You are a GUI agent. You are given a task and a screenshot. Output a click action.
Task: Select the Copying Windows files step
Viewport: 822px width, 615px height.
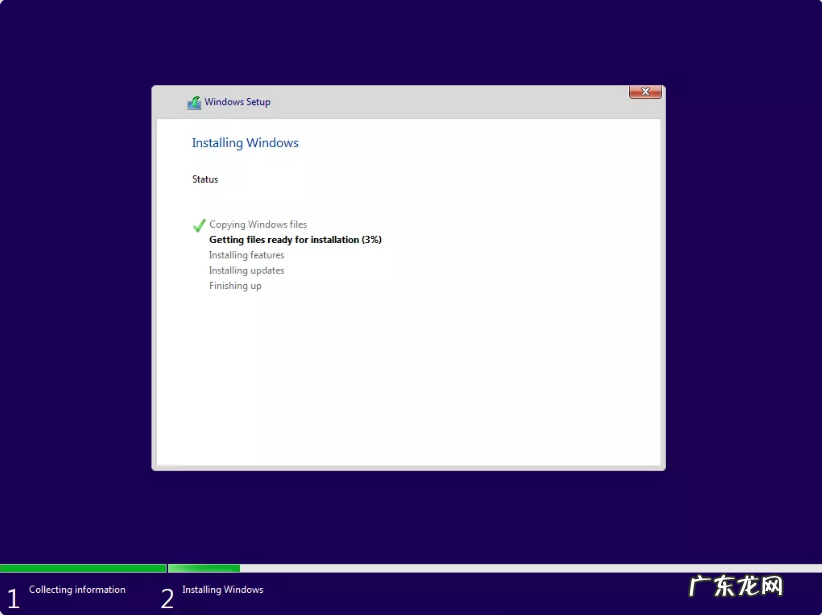click(x=258, y=225)
